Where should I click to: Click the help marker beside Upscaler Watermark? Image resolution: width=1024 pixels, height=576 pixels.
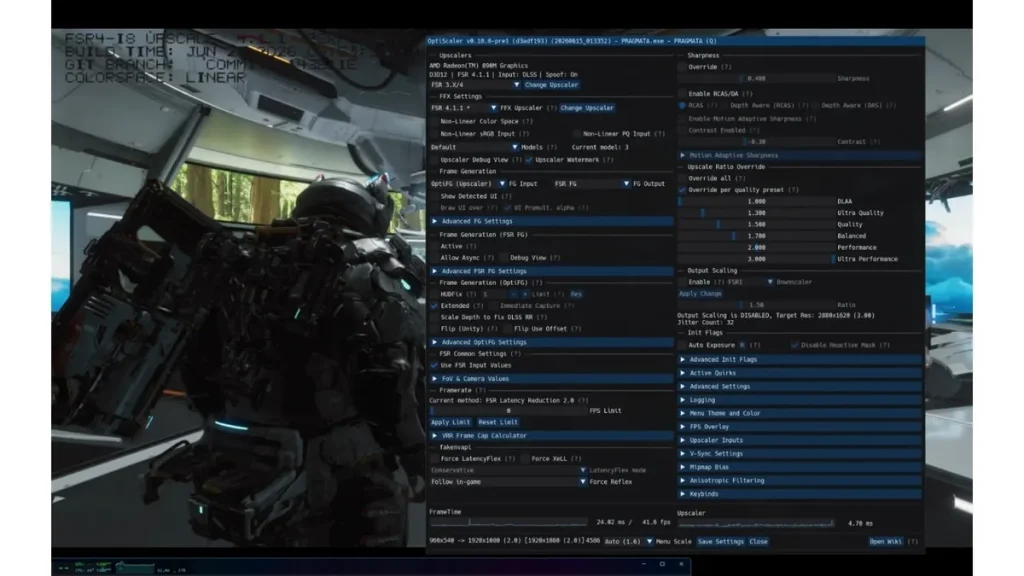pos(607,159)
